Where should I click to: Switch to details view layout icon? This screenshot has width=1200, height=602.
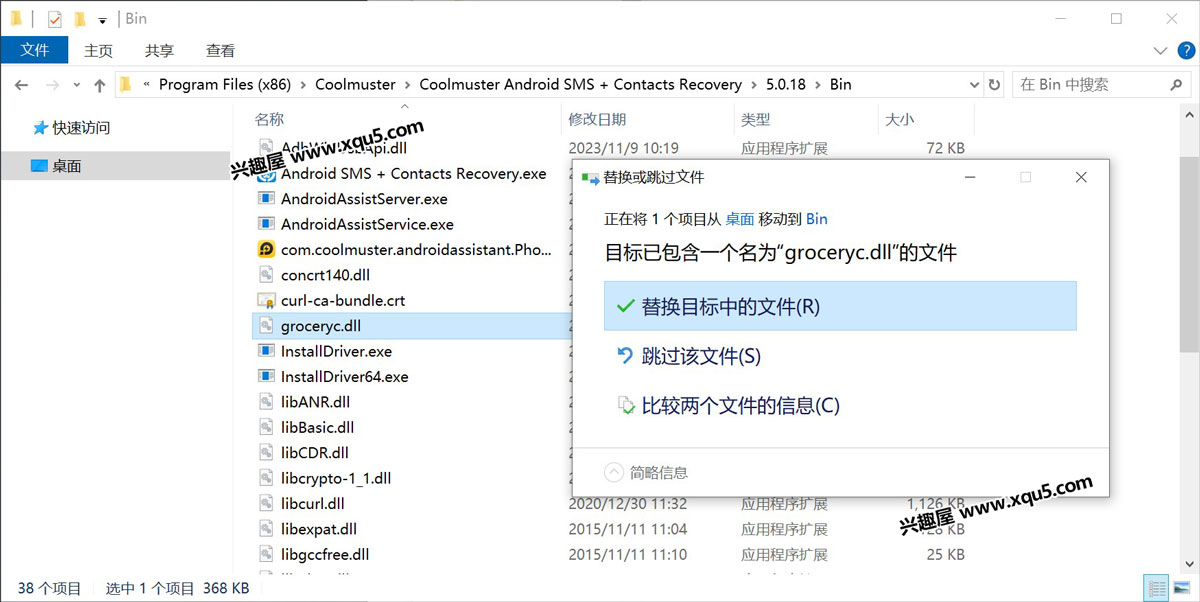click(x=1156, y=589)
